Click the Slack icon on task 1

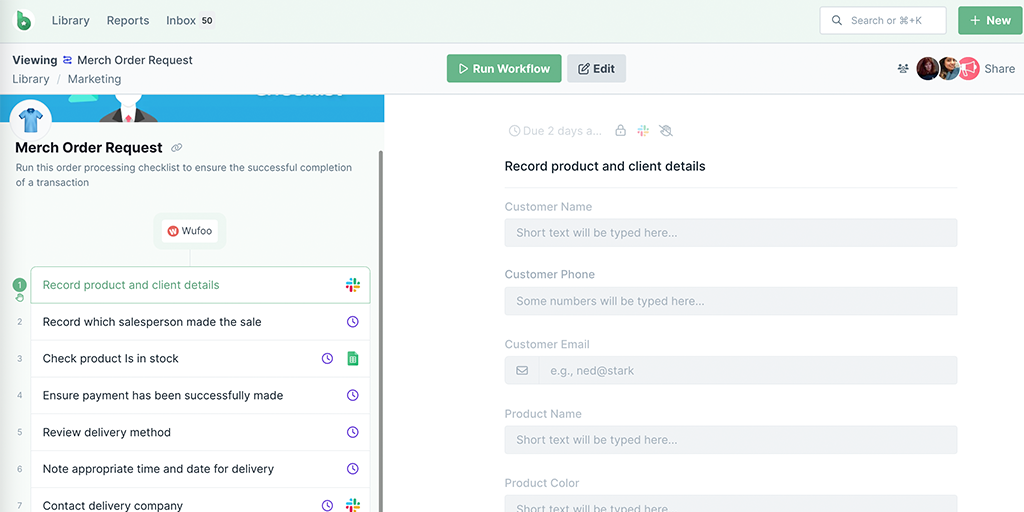[352, 285]
